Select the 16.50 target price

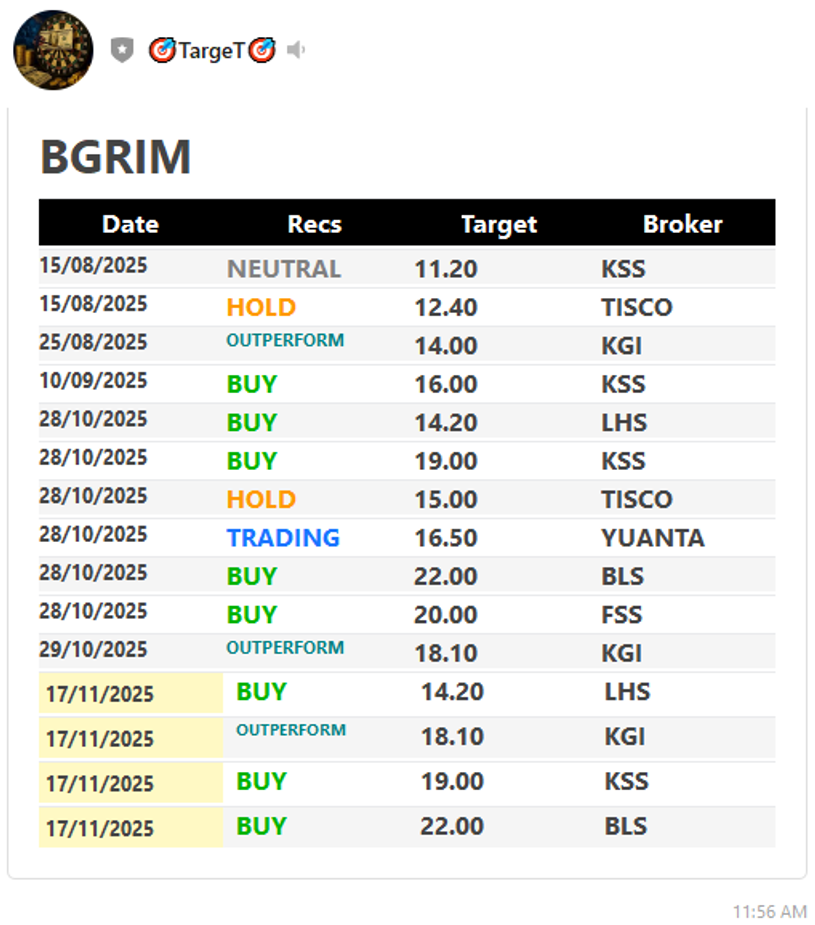[x=446, y=538]
